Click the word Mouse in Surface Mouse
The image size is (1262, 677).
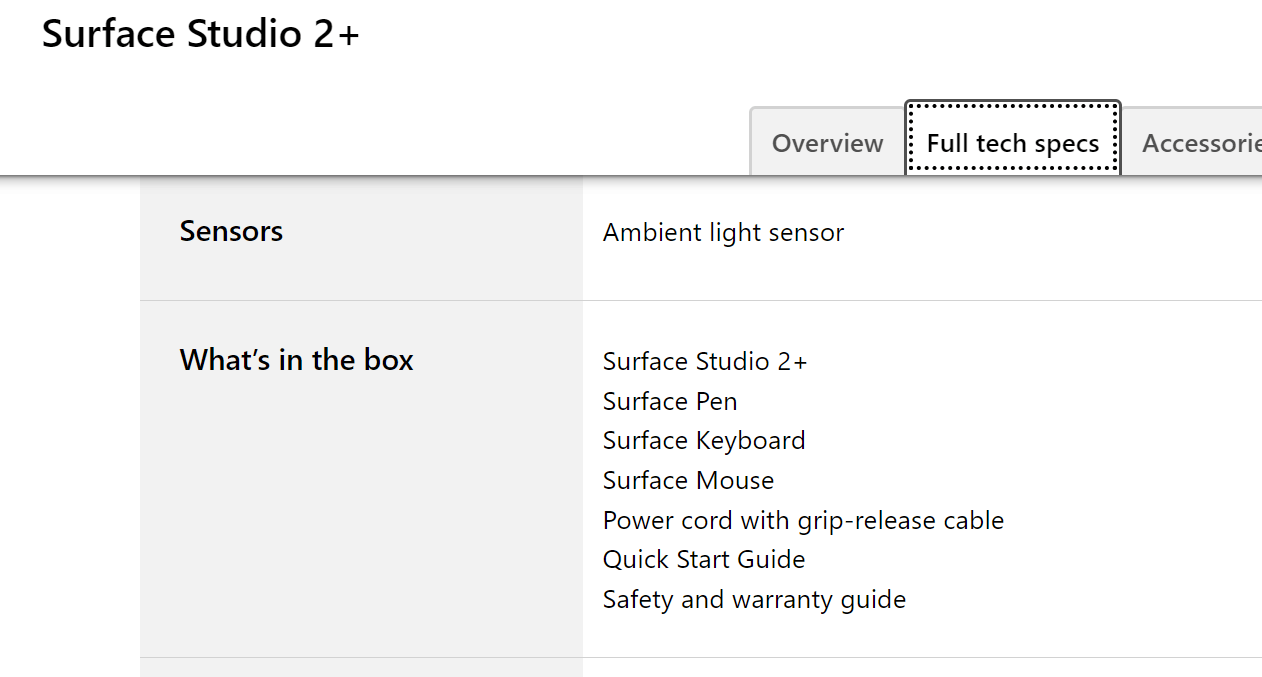pos(734,480)
